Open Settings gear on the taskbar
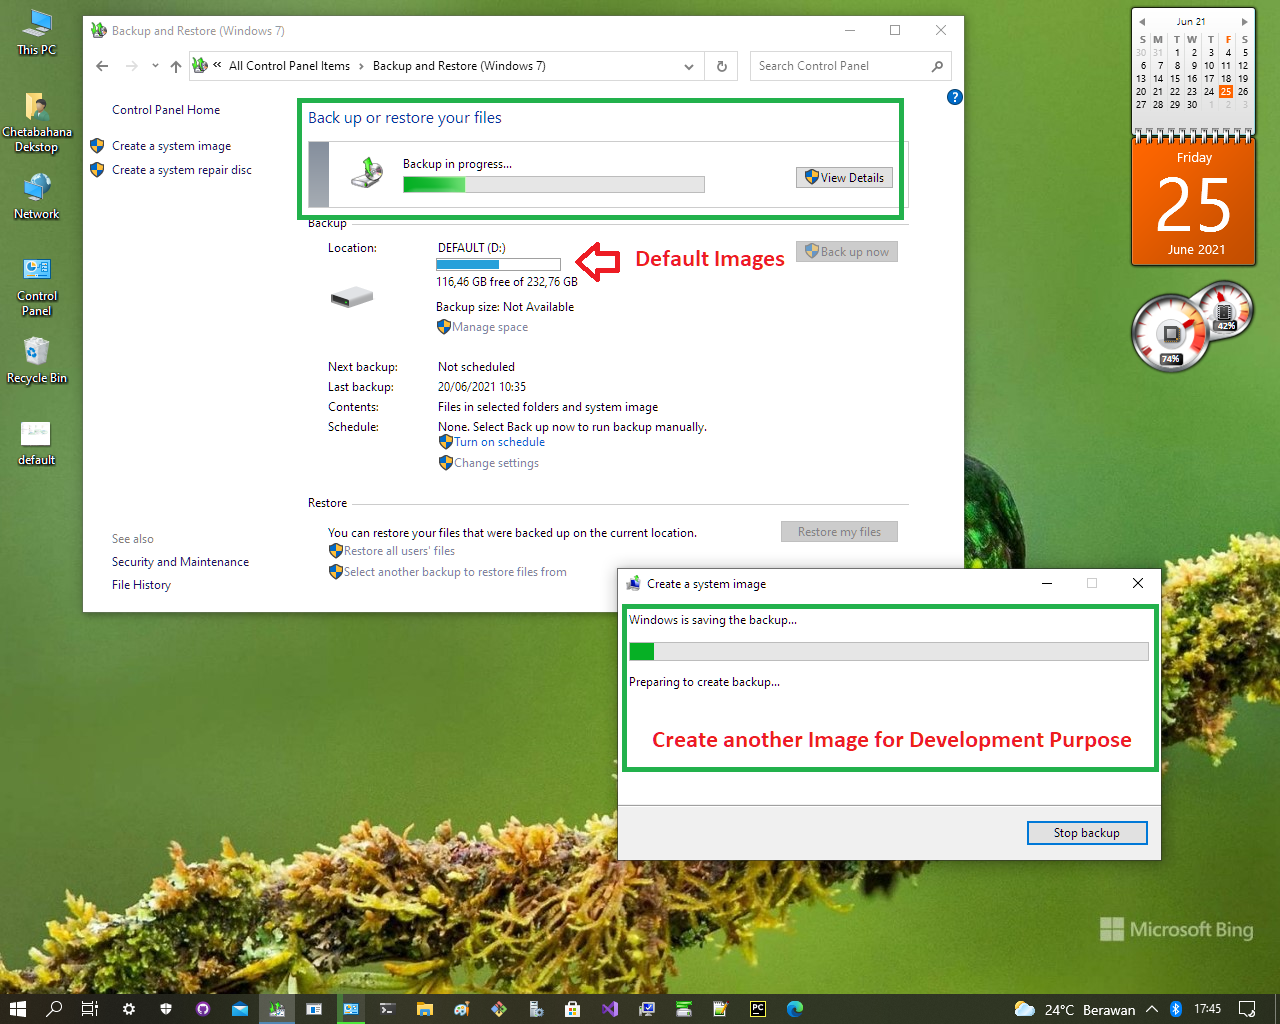This screenshot has height=1024, width=1280. (x=128, y=1009)
